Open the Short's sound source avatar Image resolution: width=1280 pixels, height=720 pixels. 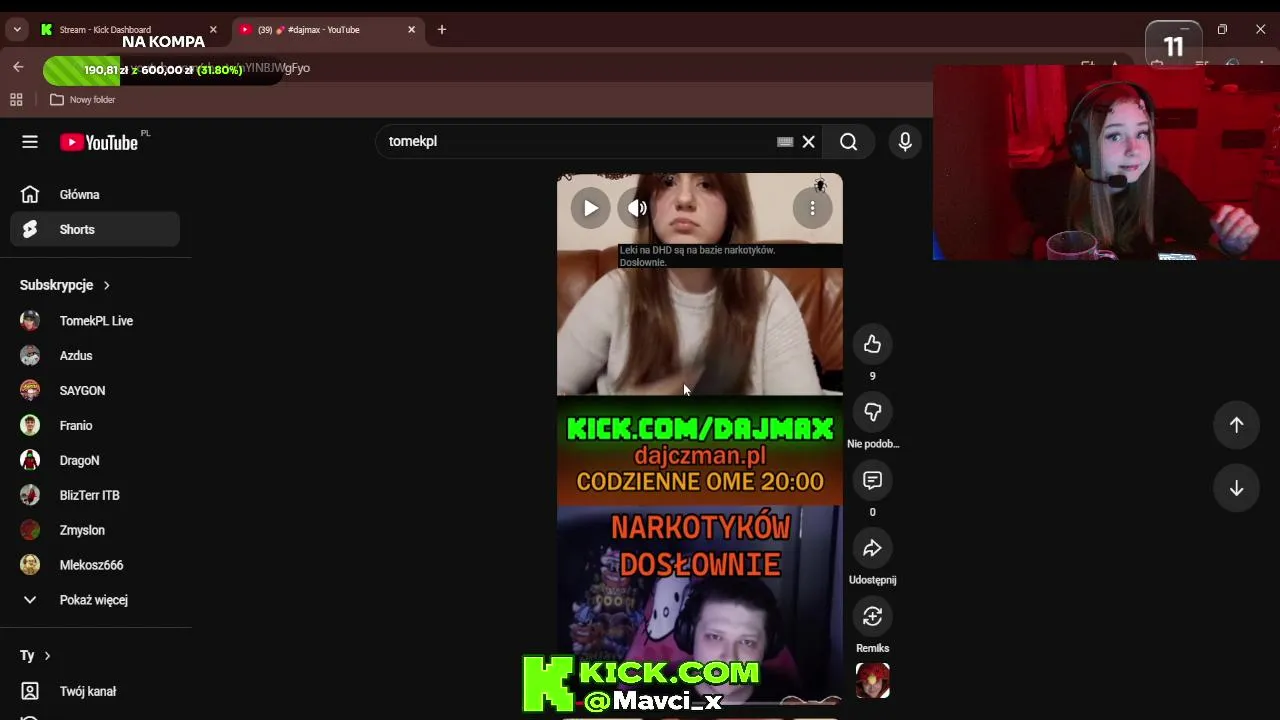pyautogui.click(x=872, y=680)
